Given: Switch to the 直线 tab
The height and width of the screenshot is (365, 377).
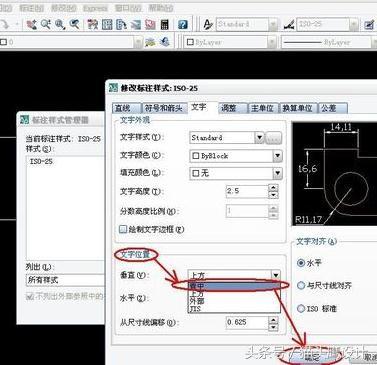Looking at the screenshot, I should coord(126,108).
